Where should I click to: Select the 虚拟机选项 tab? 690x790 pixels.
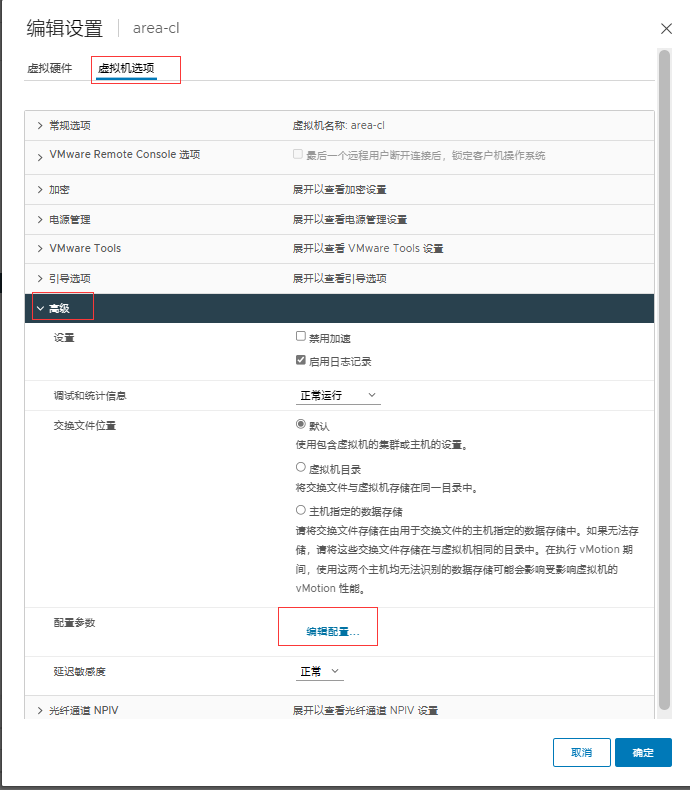pyautogui.click(x=126, y=68)
